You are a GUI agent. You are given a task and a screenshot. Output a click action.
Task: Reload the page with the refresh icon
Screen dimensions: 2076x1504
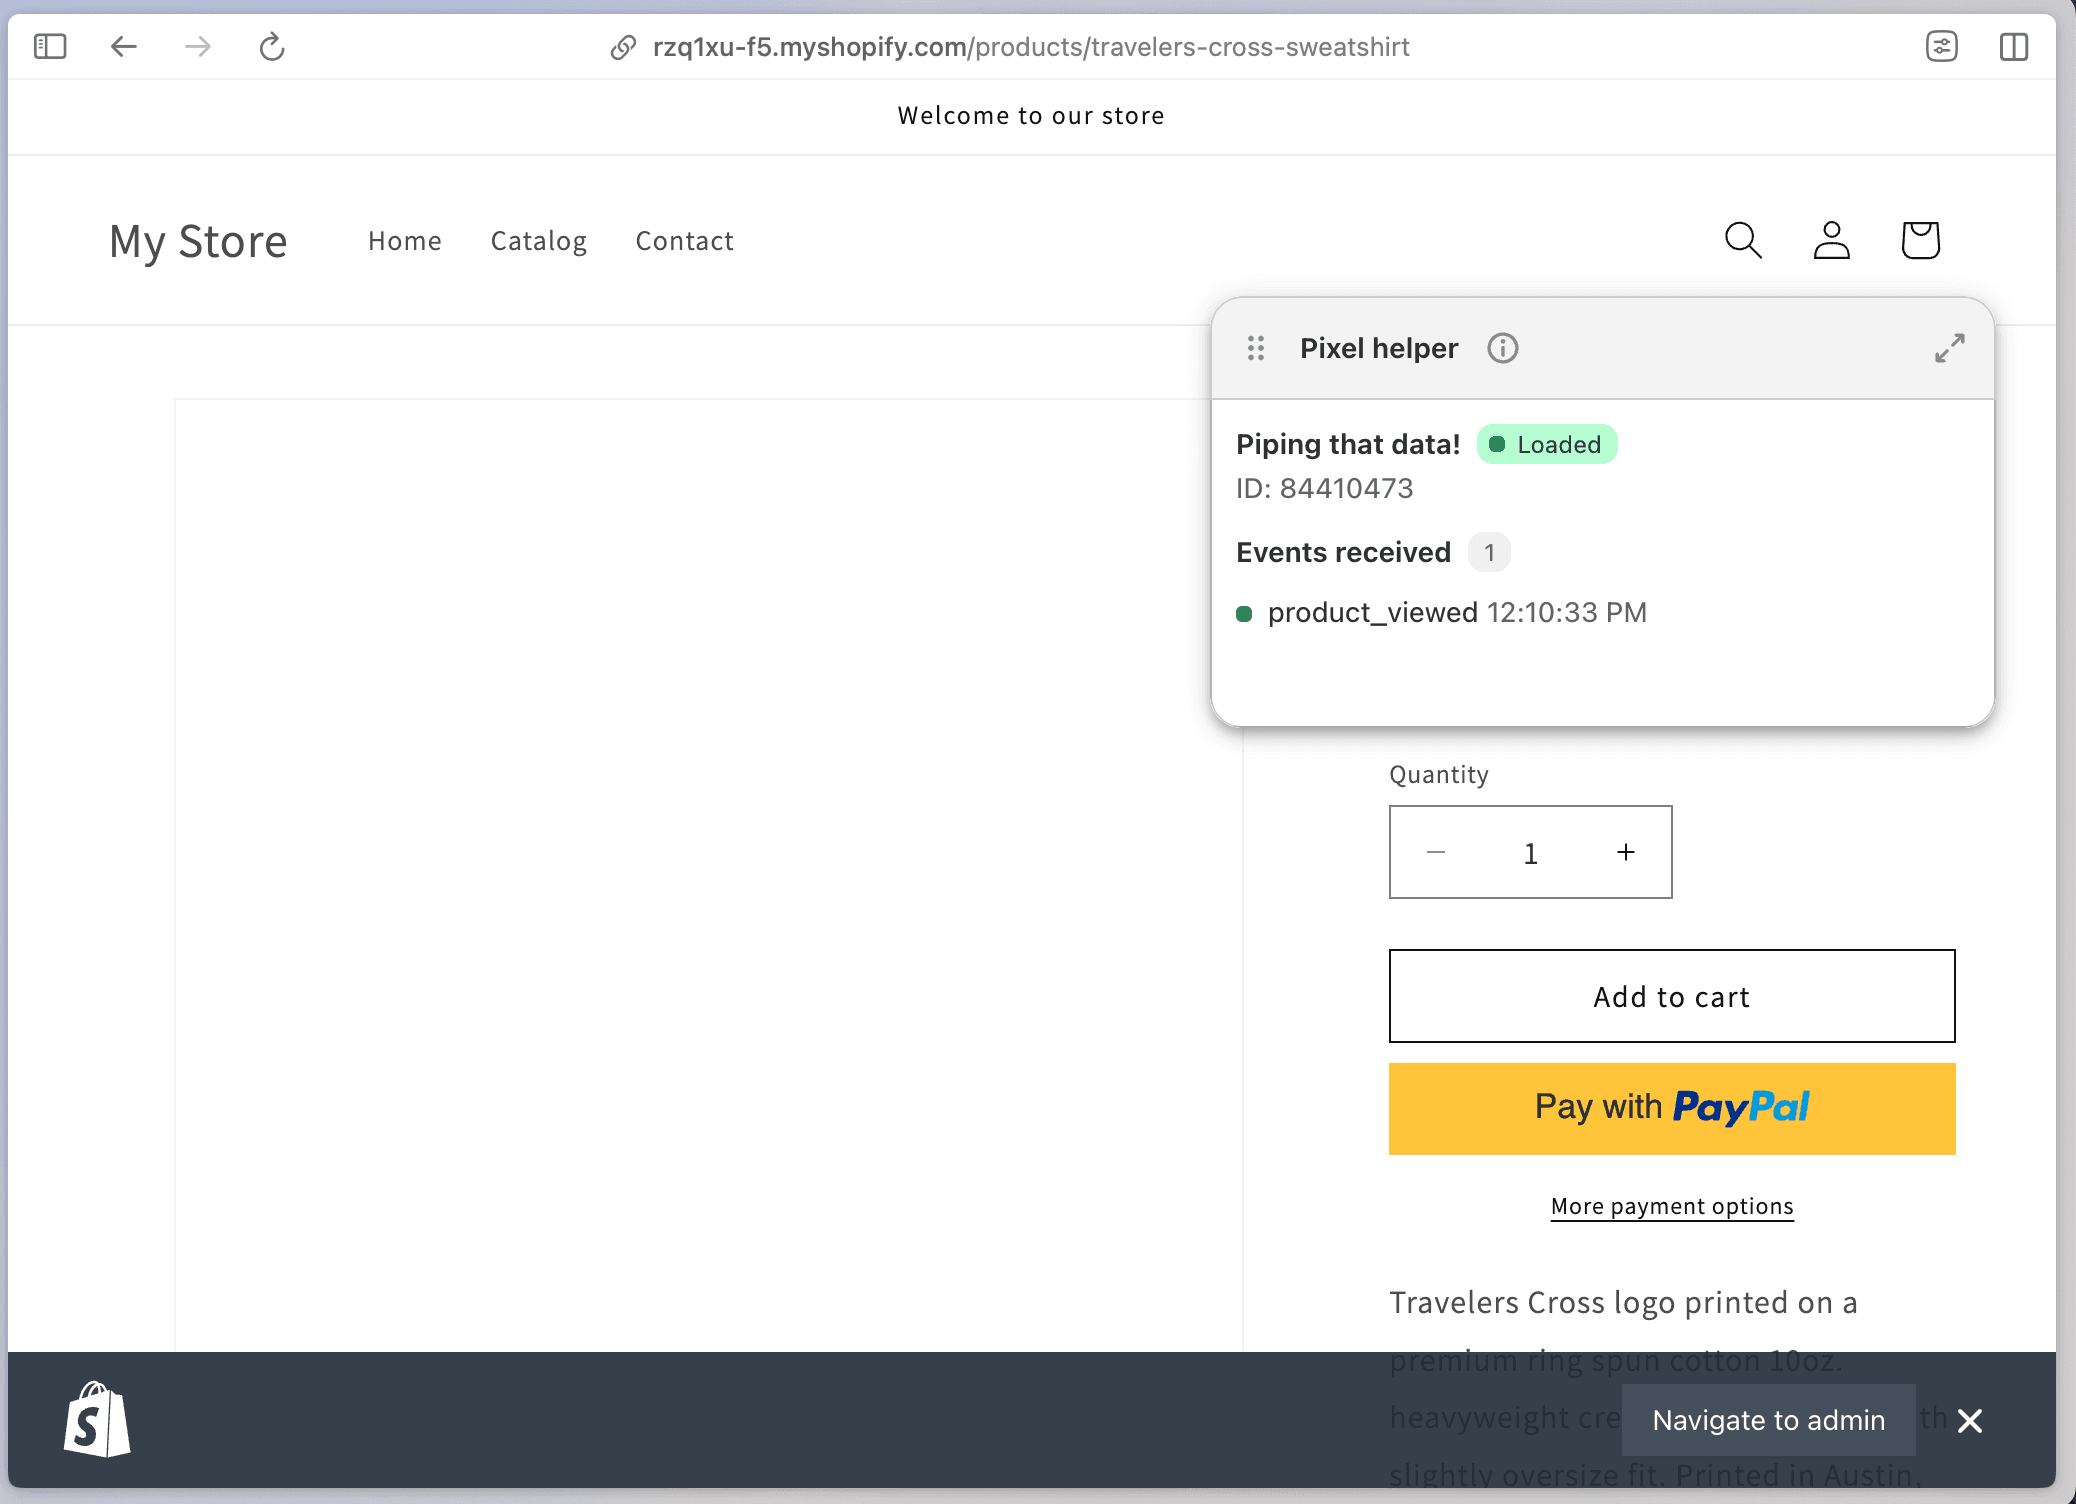tap(272, 47)
